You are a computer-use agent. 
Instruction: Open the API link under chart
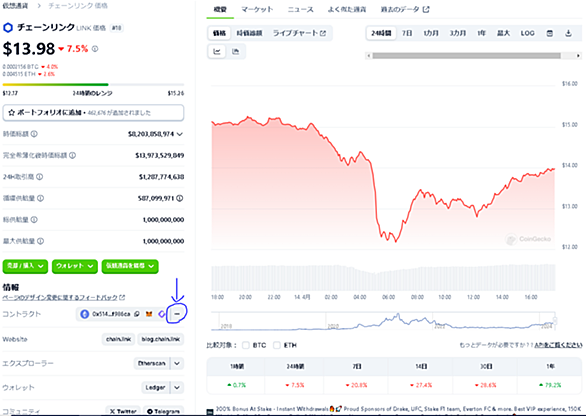point(558,345)
